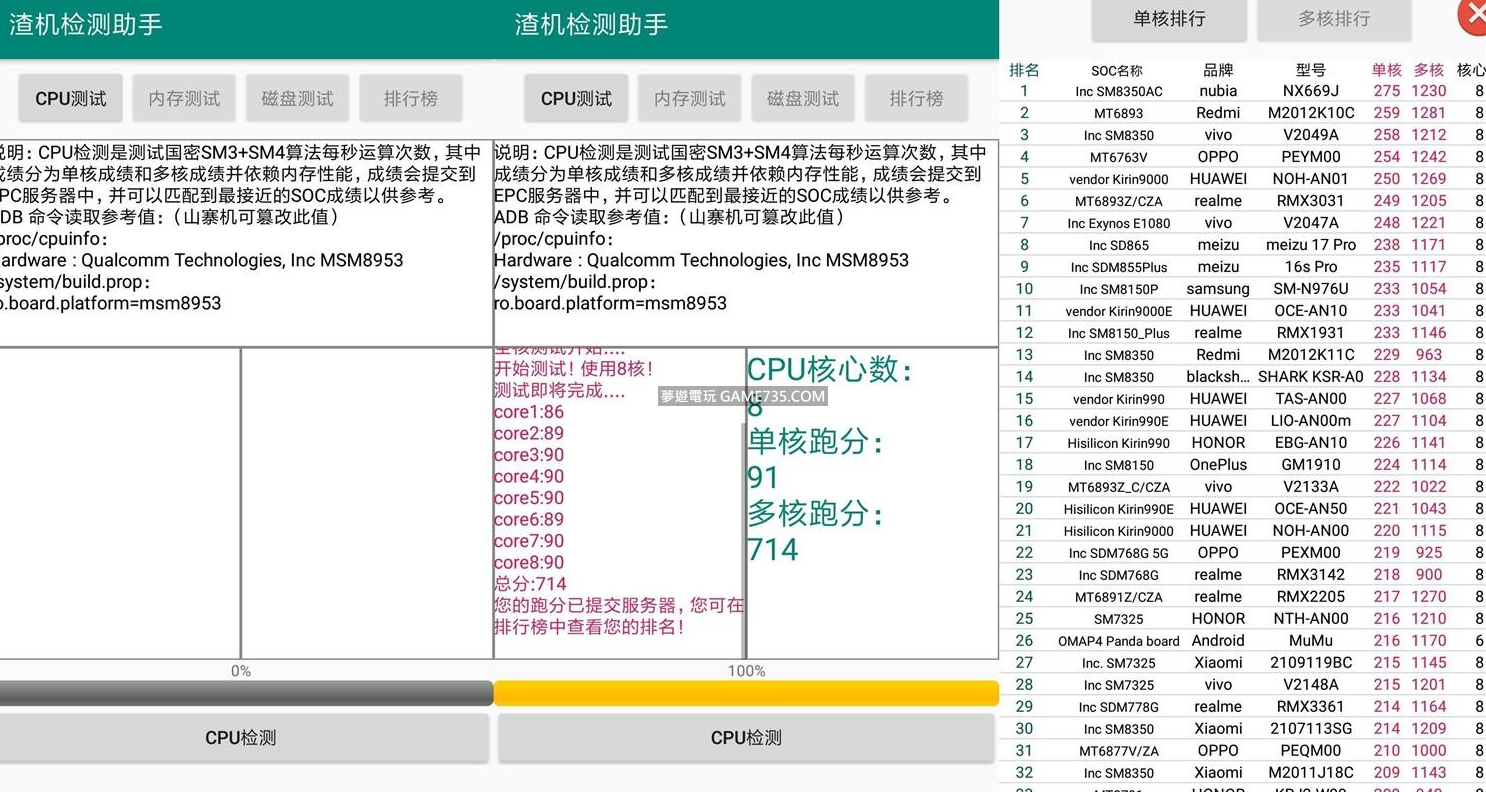
Task: Open 磁盘测试 in the middle panel
Action: [803, 98]
